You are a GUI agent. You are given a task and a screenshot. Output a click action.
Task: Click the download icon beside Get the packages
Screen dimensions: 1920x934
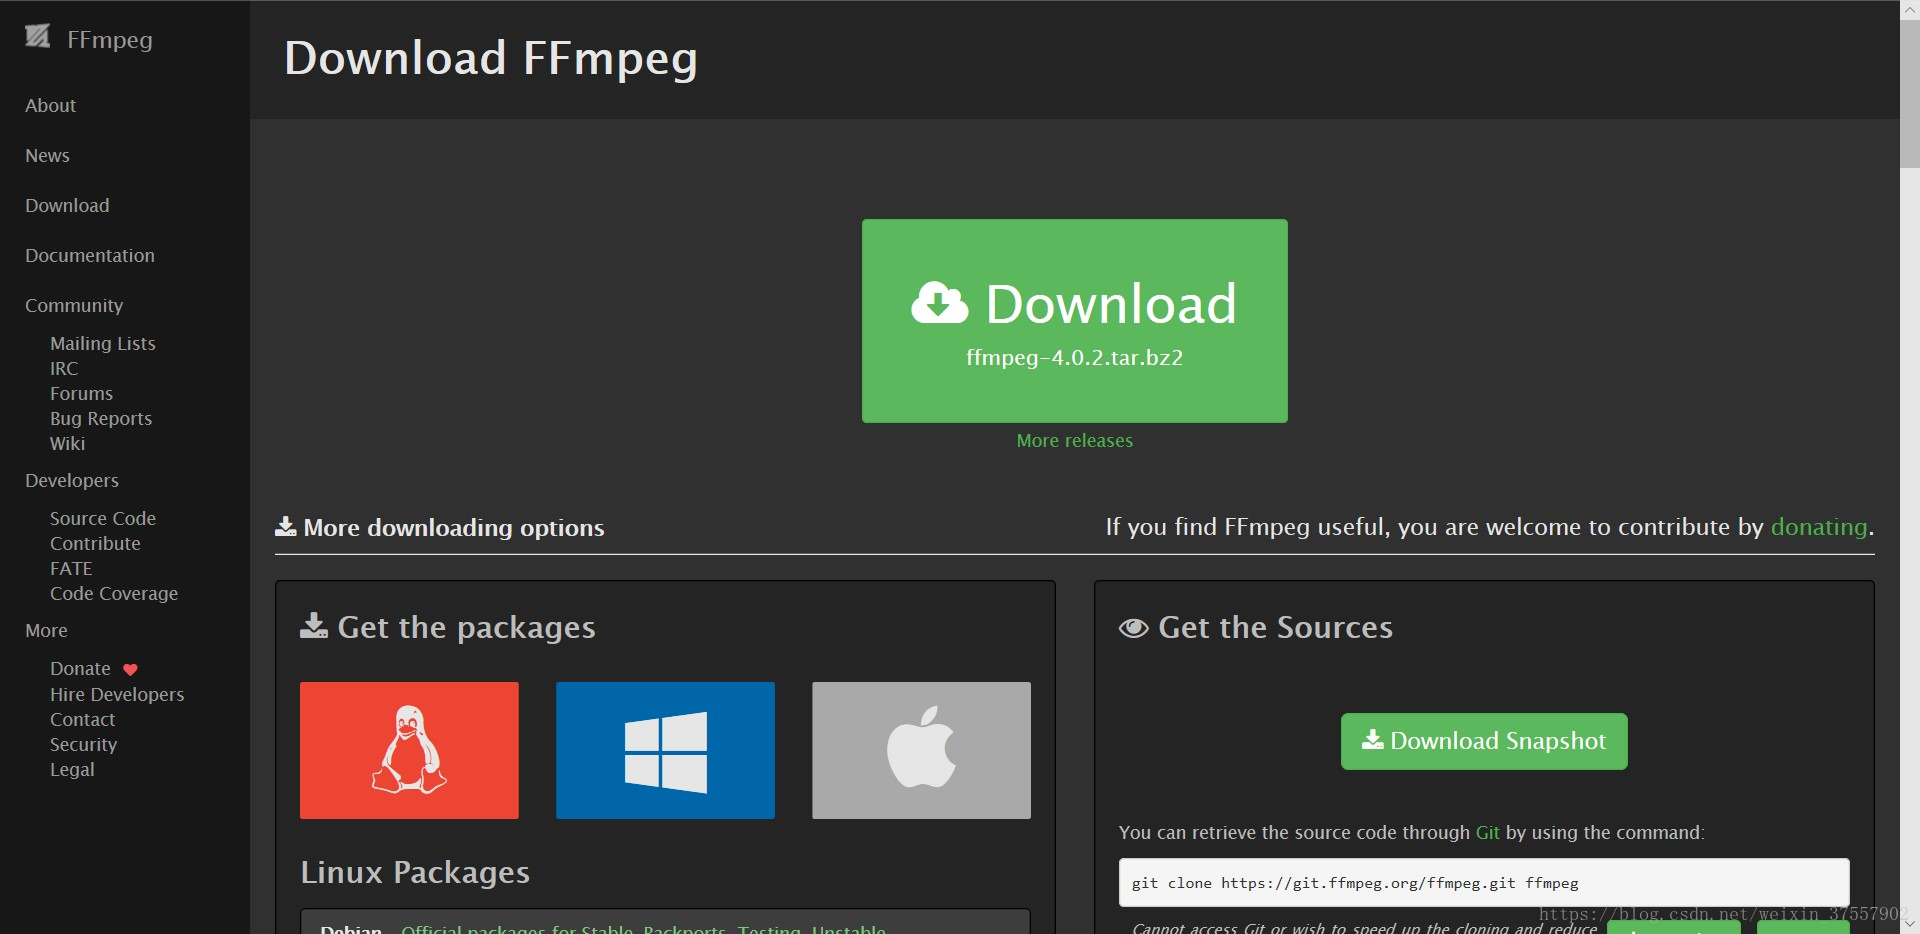(314, 626)
